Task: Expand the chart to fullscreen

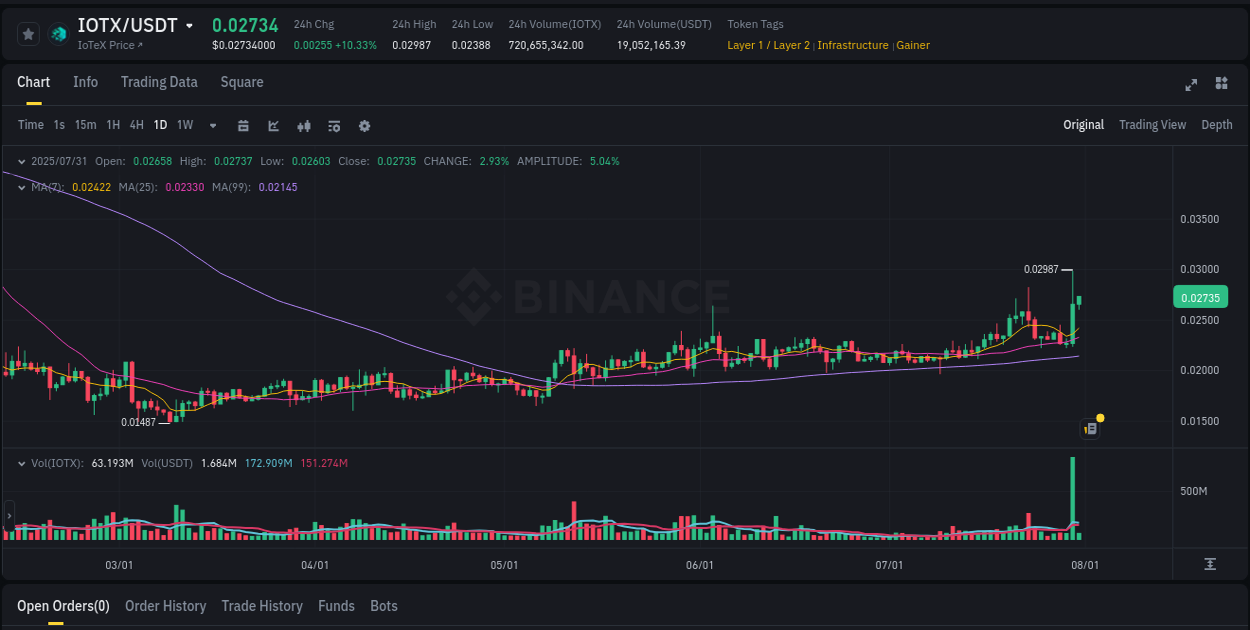Action: [1190, 85]
